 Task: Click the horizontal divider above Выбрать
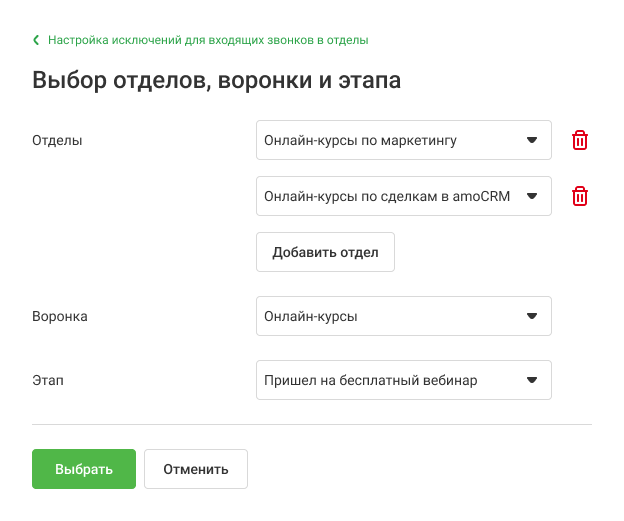(312, 424)
